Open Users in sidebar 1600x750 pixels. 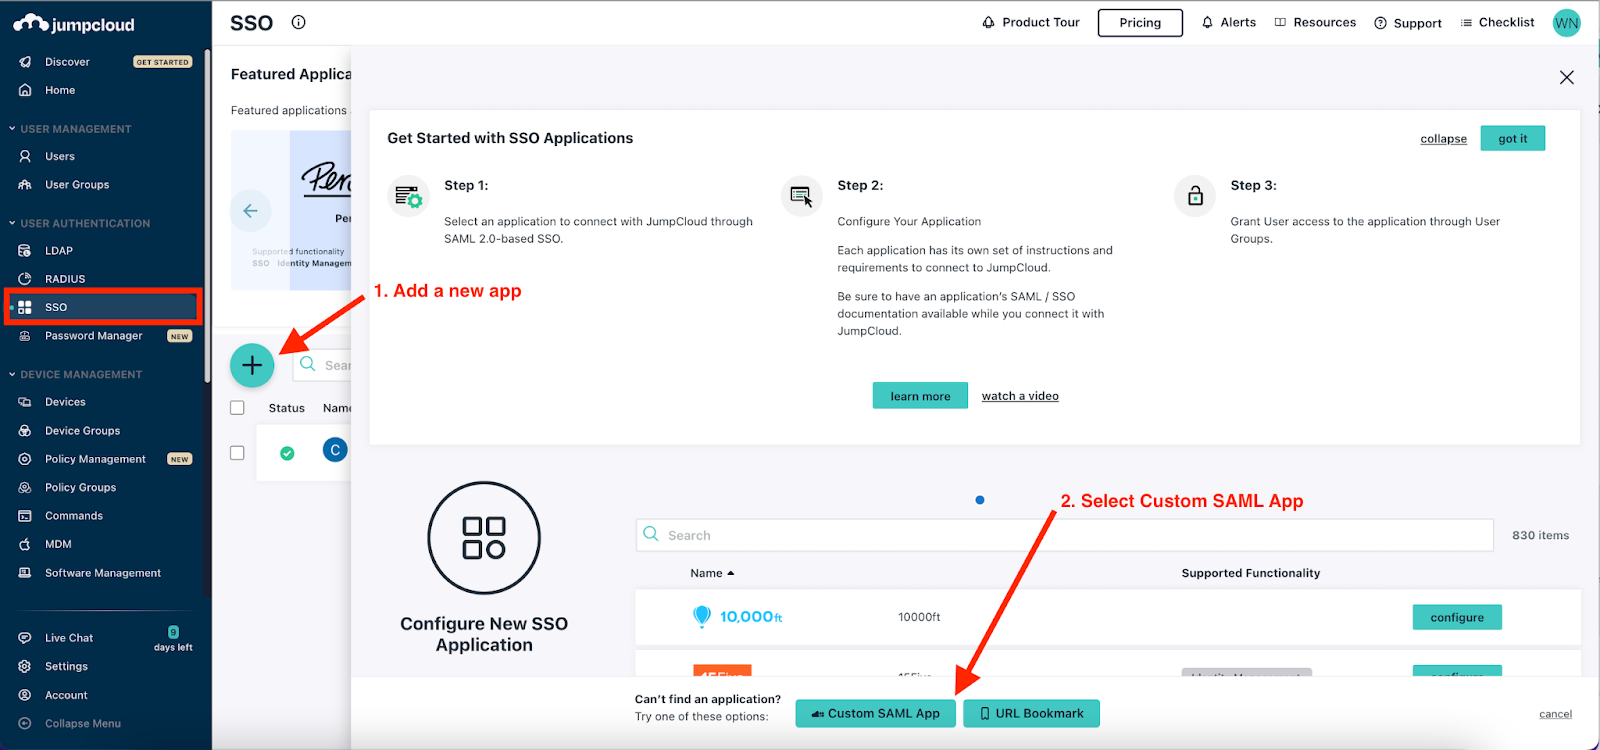point(60,156)
